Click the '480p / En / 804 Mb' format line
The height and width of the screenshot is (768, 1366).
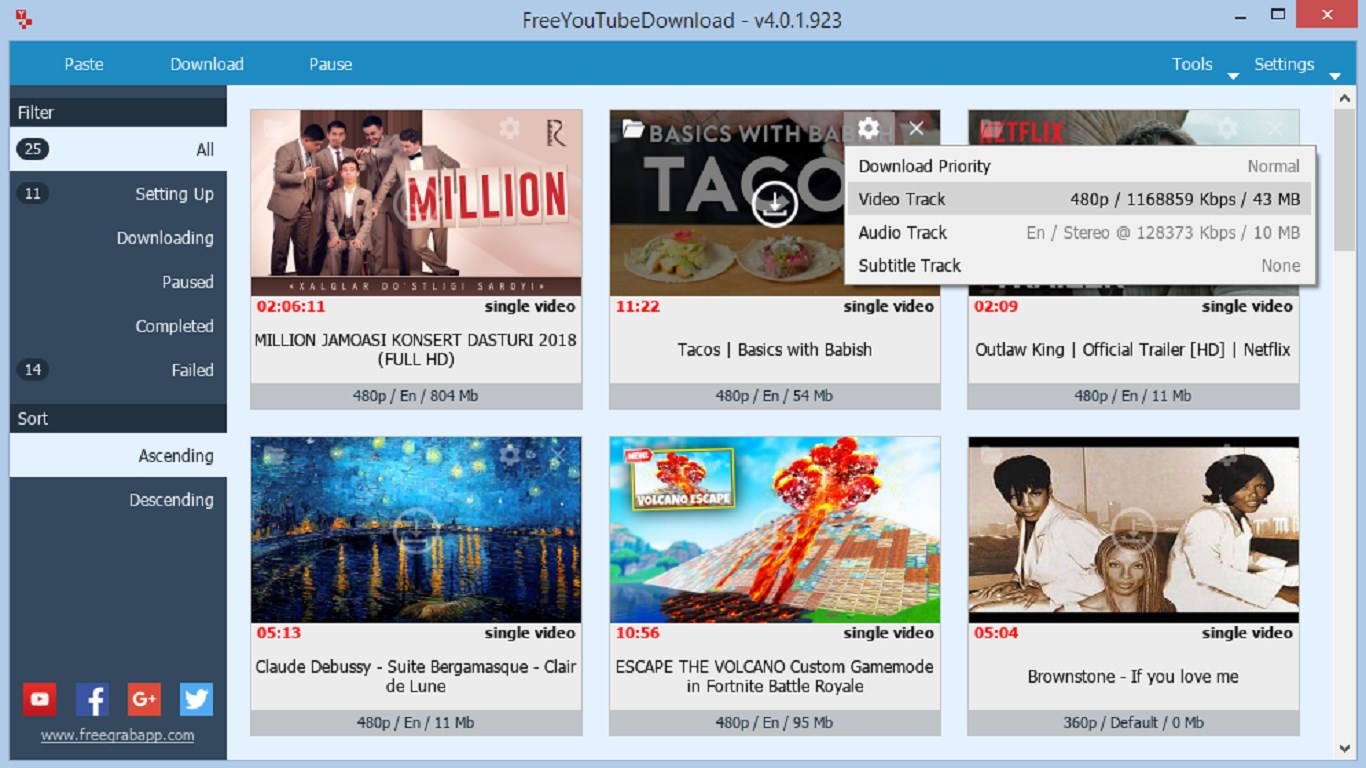pyautogui.click(x=416, y=395)
